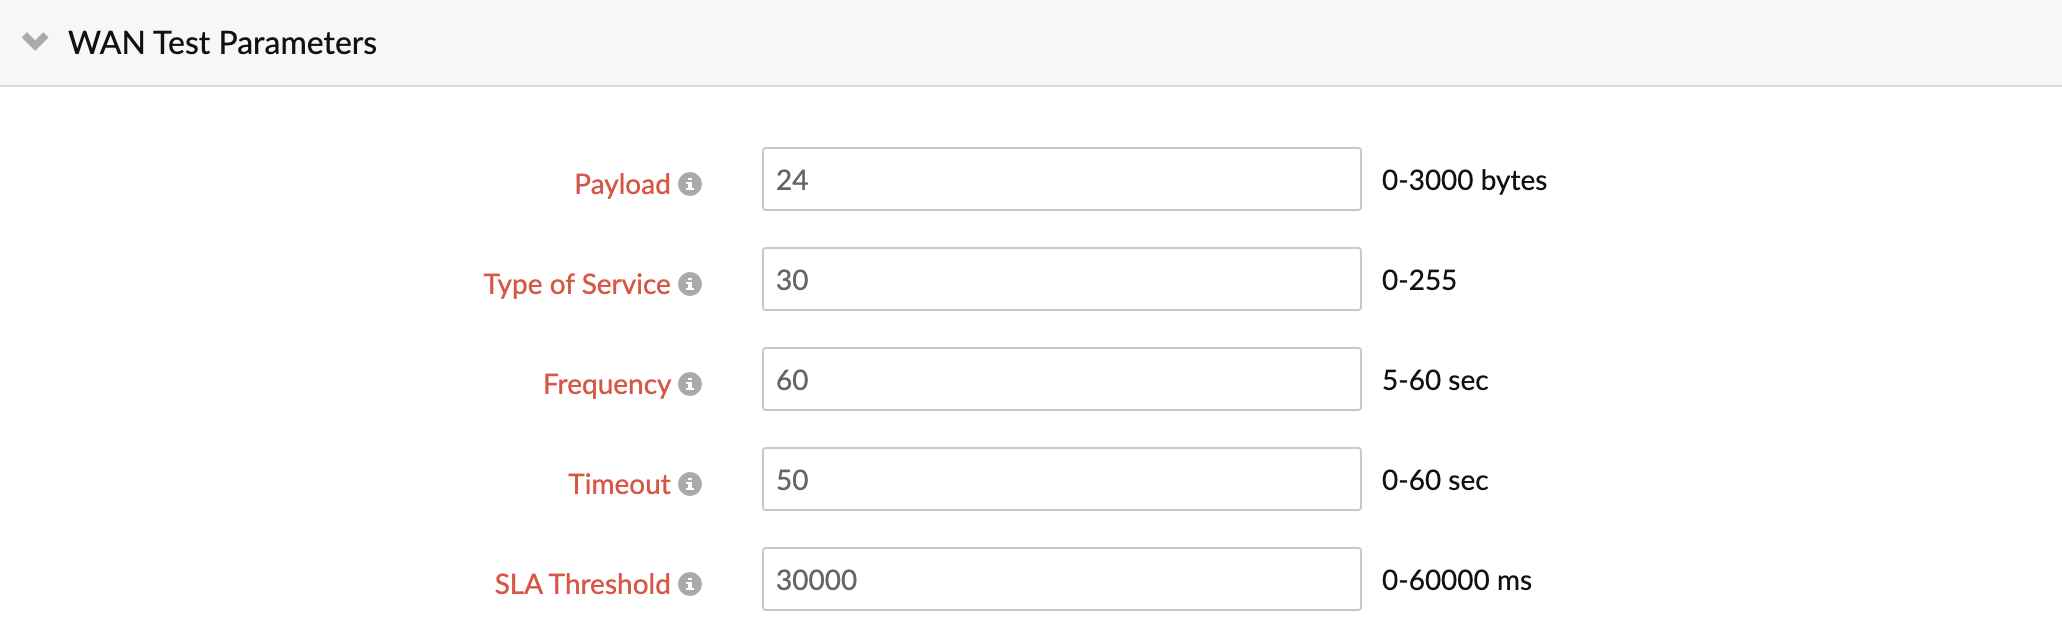Click the Type of Service info icon
Image resolution: width=2062 pixels, height=630 pixels.
tap(692, 284)
